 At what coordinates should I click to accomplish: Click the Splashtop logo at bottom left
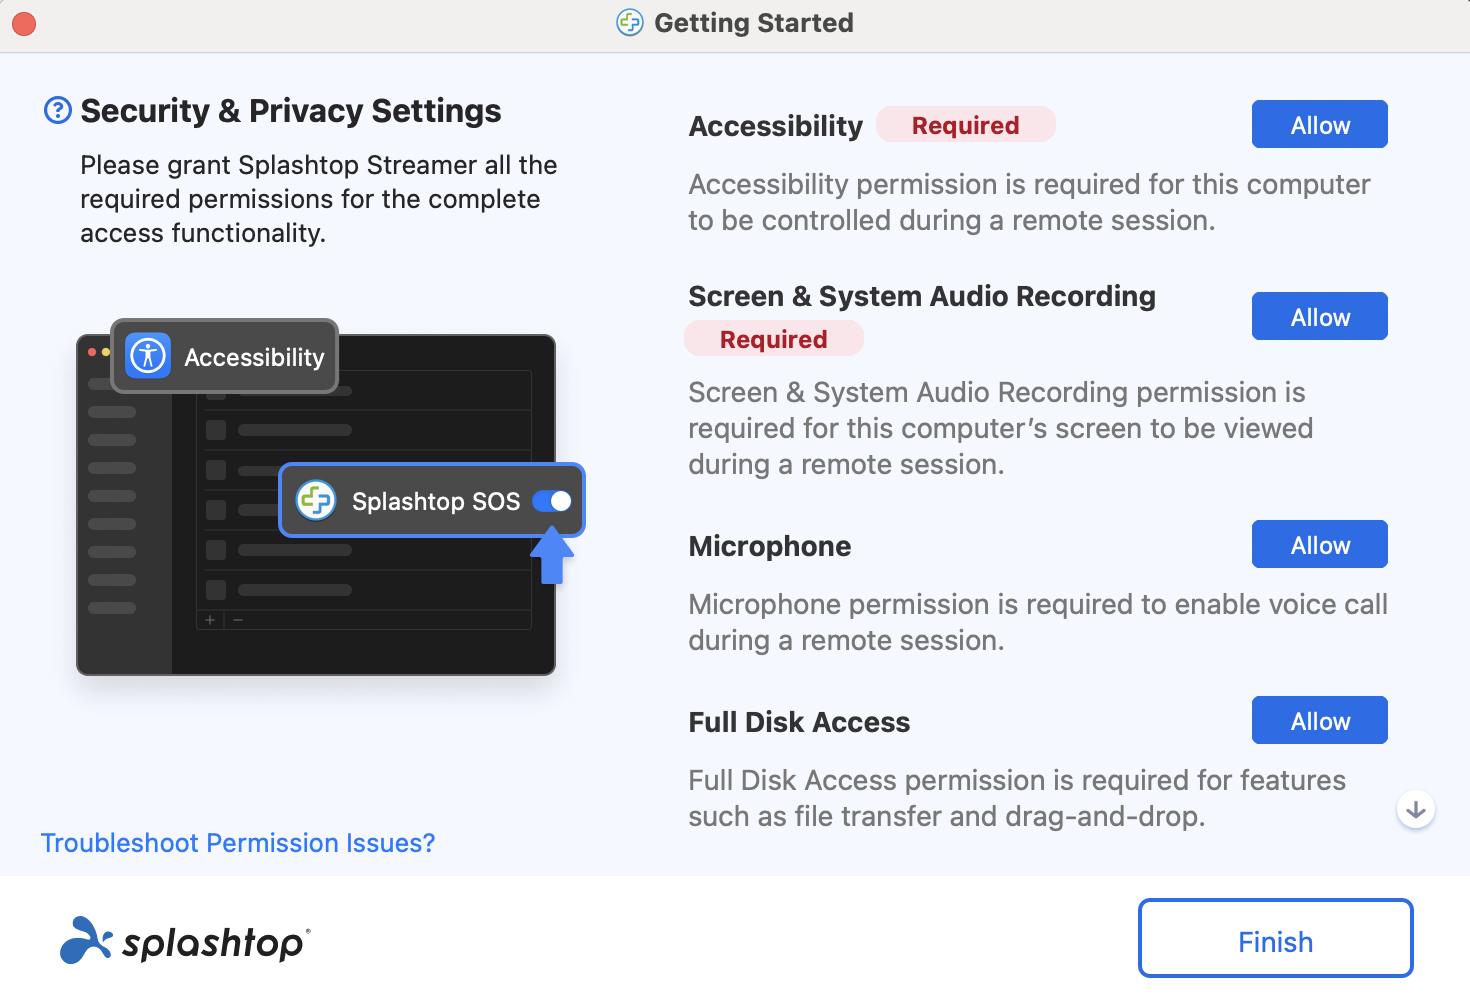tap(186, 940)
